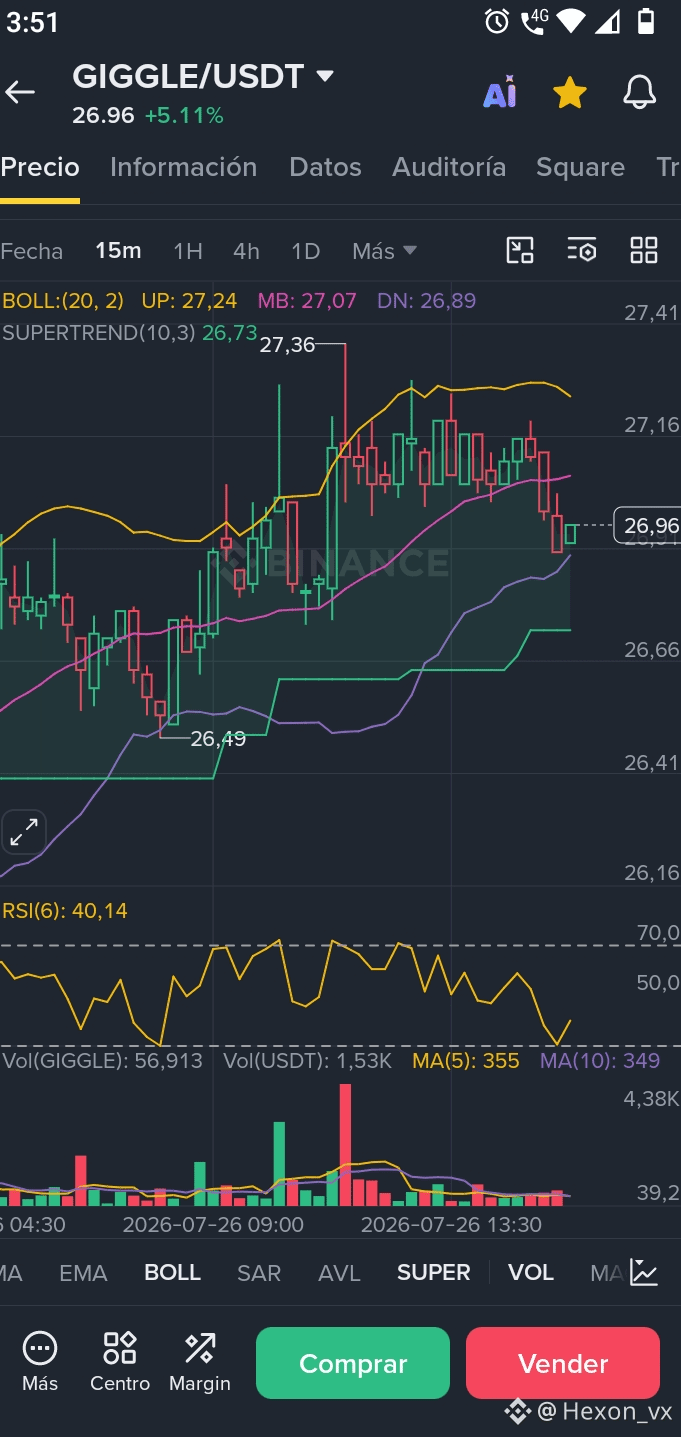Screen dimensions: 681x1437
Task: Tap the 27,36 high price marker
Action: click(x=287, y=345)
